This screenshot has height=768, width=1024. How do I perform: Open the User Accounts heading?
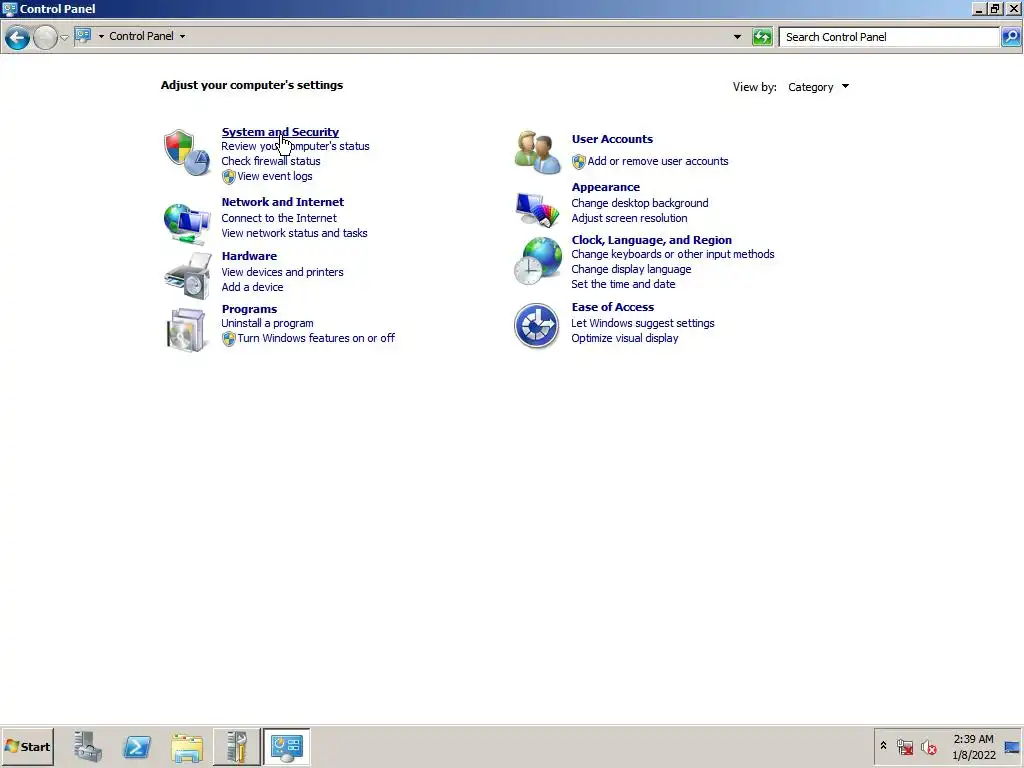coord(612,139)
